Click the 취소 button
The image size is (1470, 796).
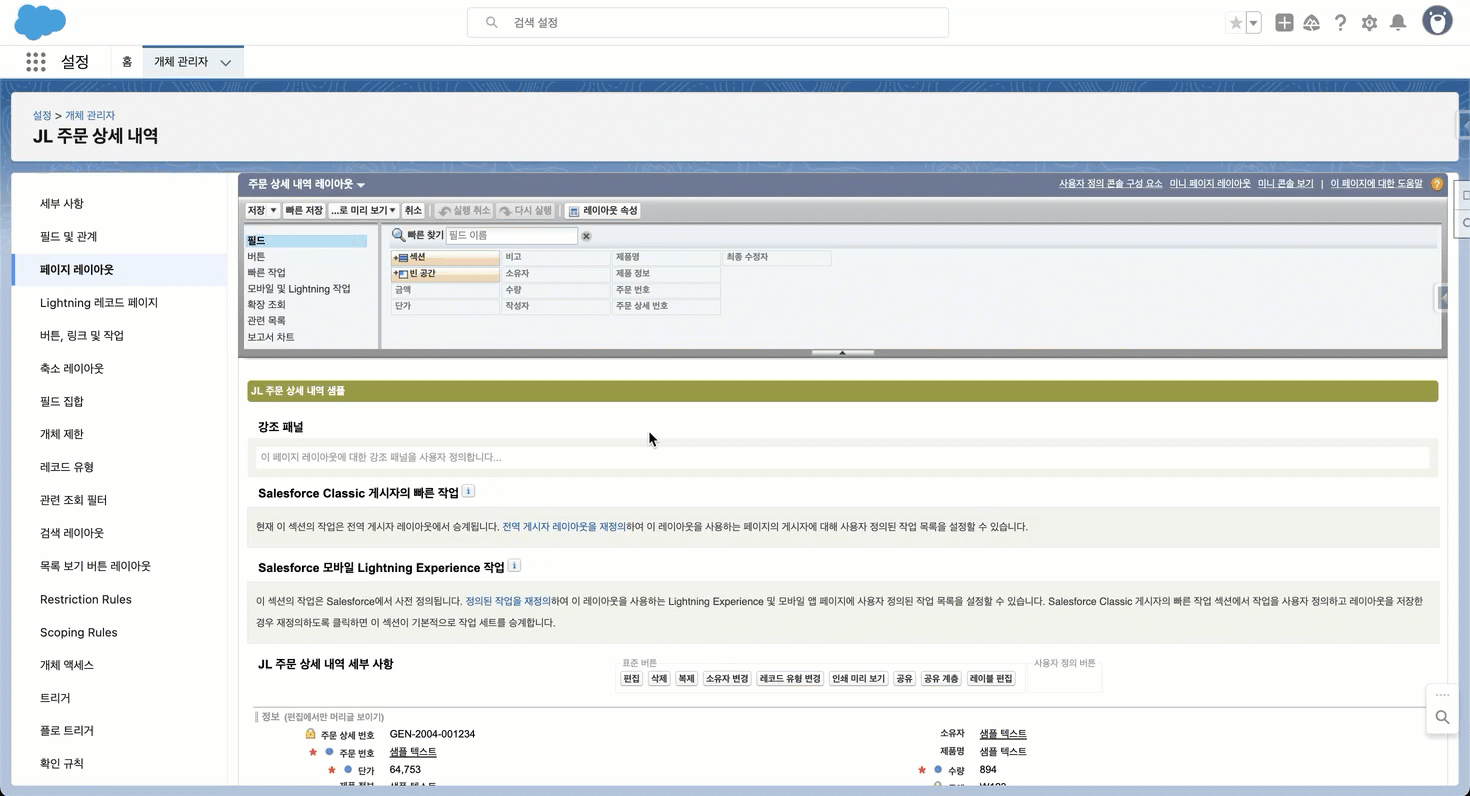click(413, 211)
